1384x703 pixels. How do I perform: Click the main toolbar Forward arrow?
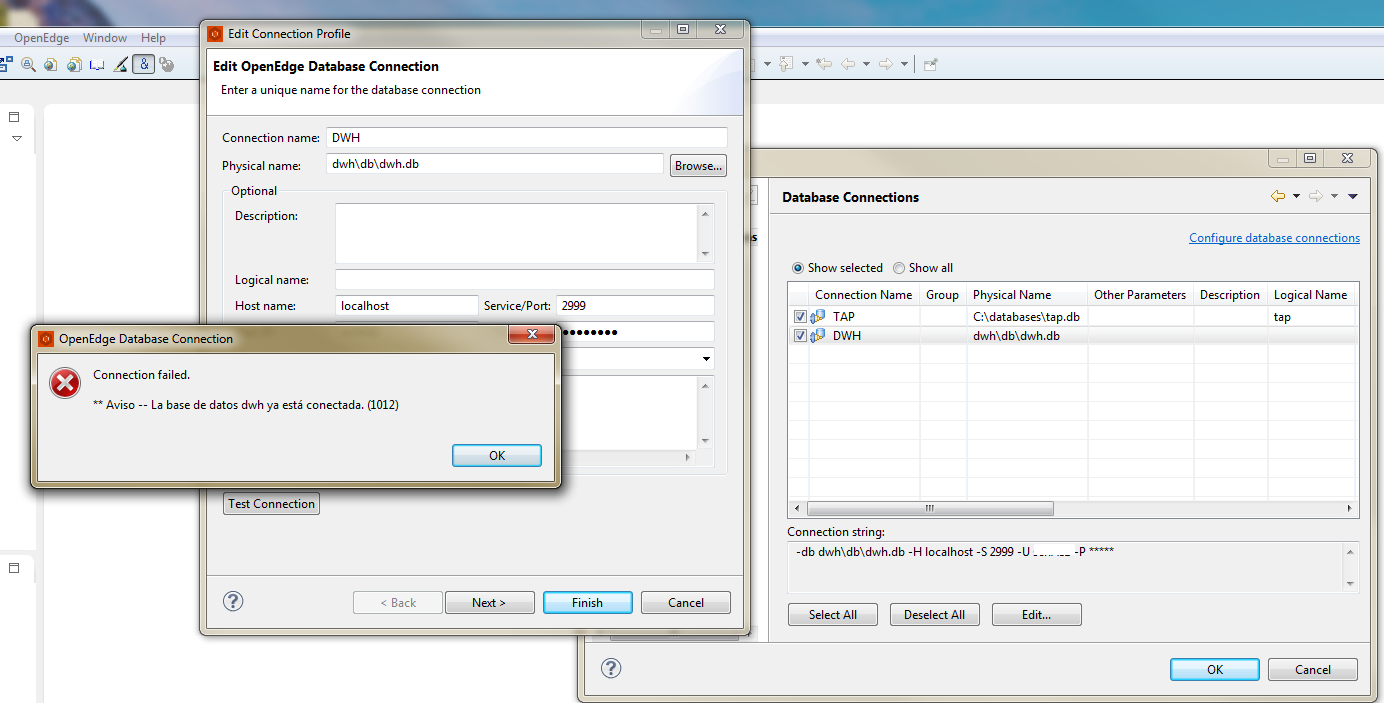click(886, 64)
